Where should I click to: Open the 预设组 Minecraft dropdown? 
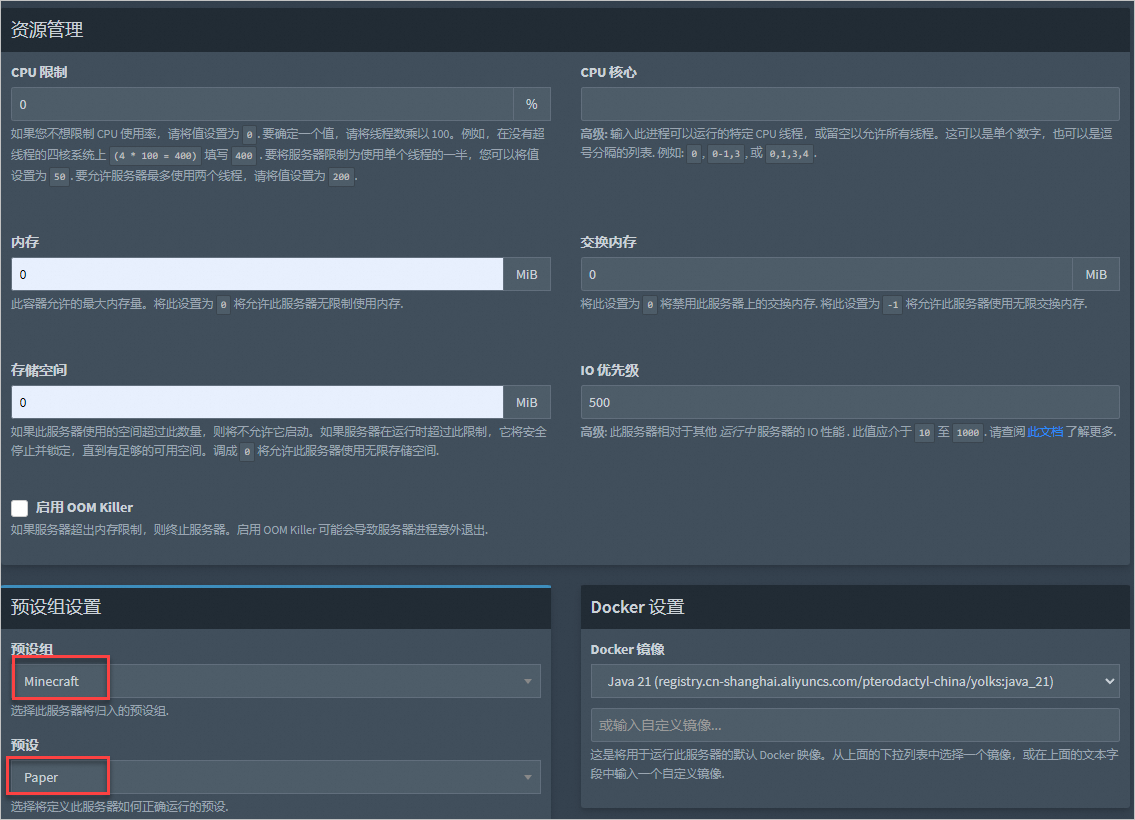[x=276, y=681]
